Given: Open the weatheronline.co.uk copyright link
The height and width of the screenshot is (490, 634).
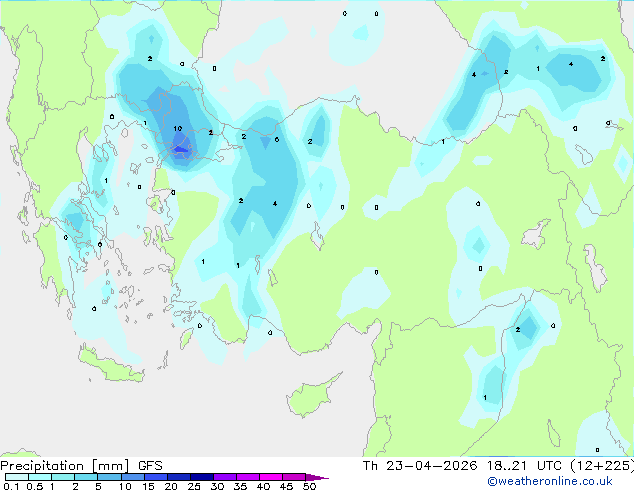Looking at the screenshot, I should tap(550, 481).
